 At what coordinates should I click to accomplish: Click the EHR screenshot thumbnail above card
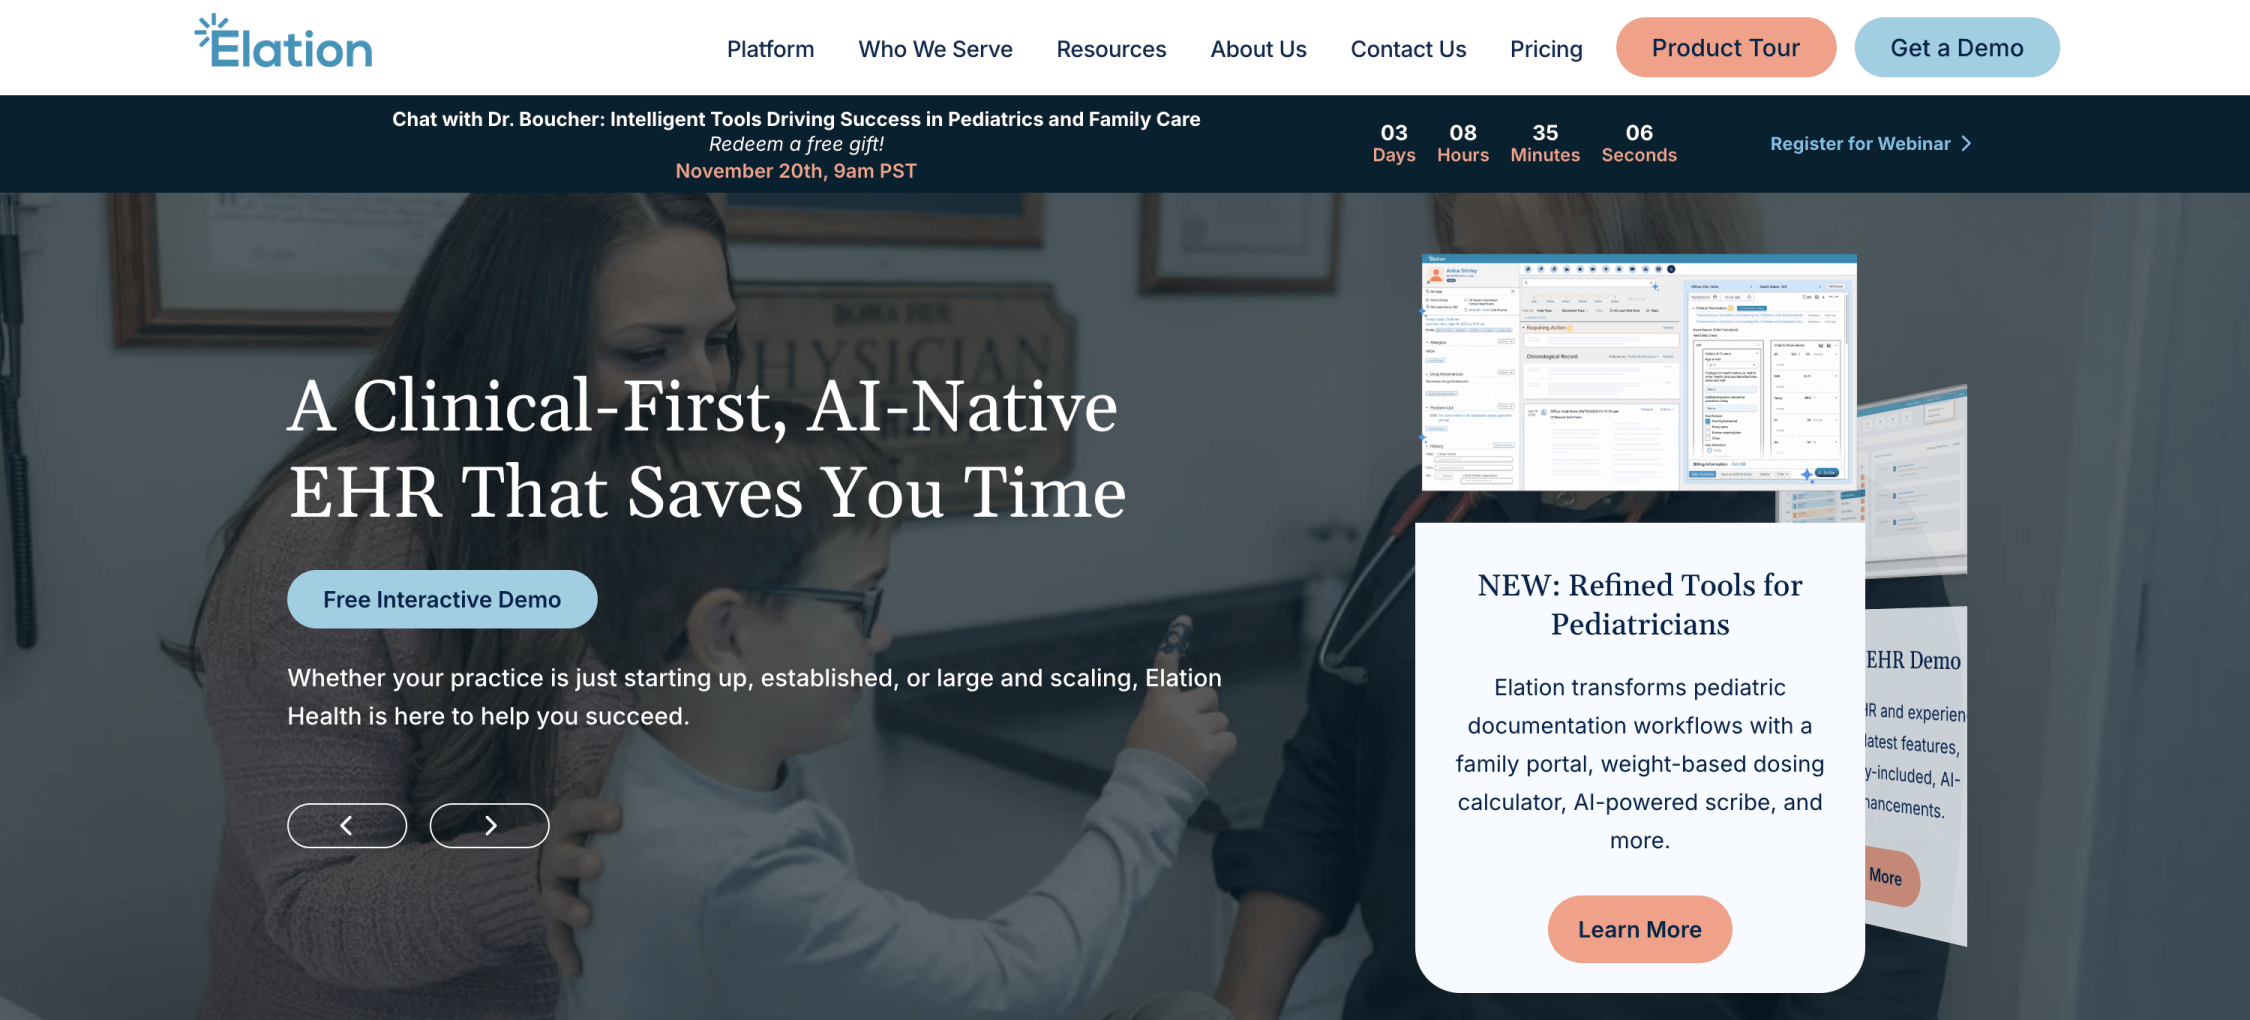(x=1639, y=372)
